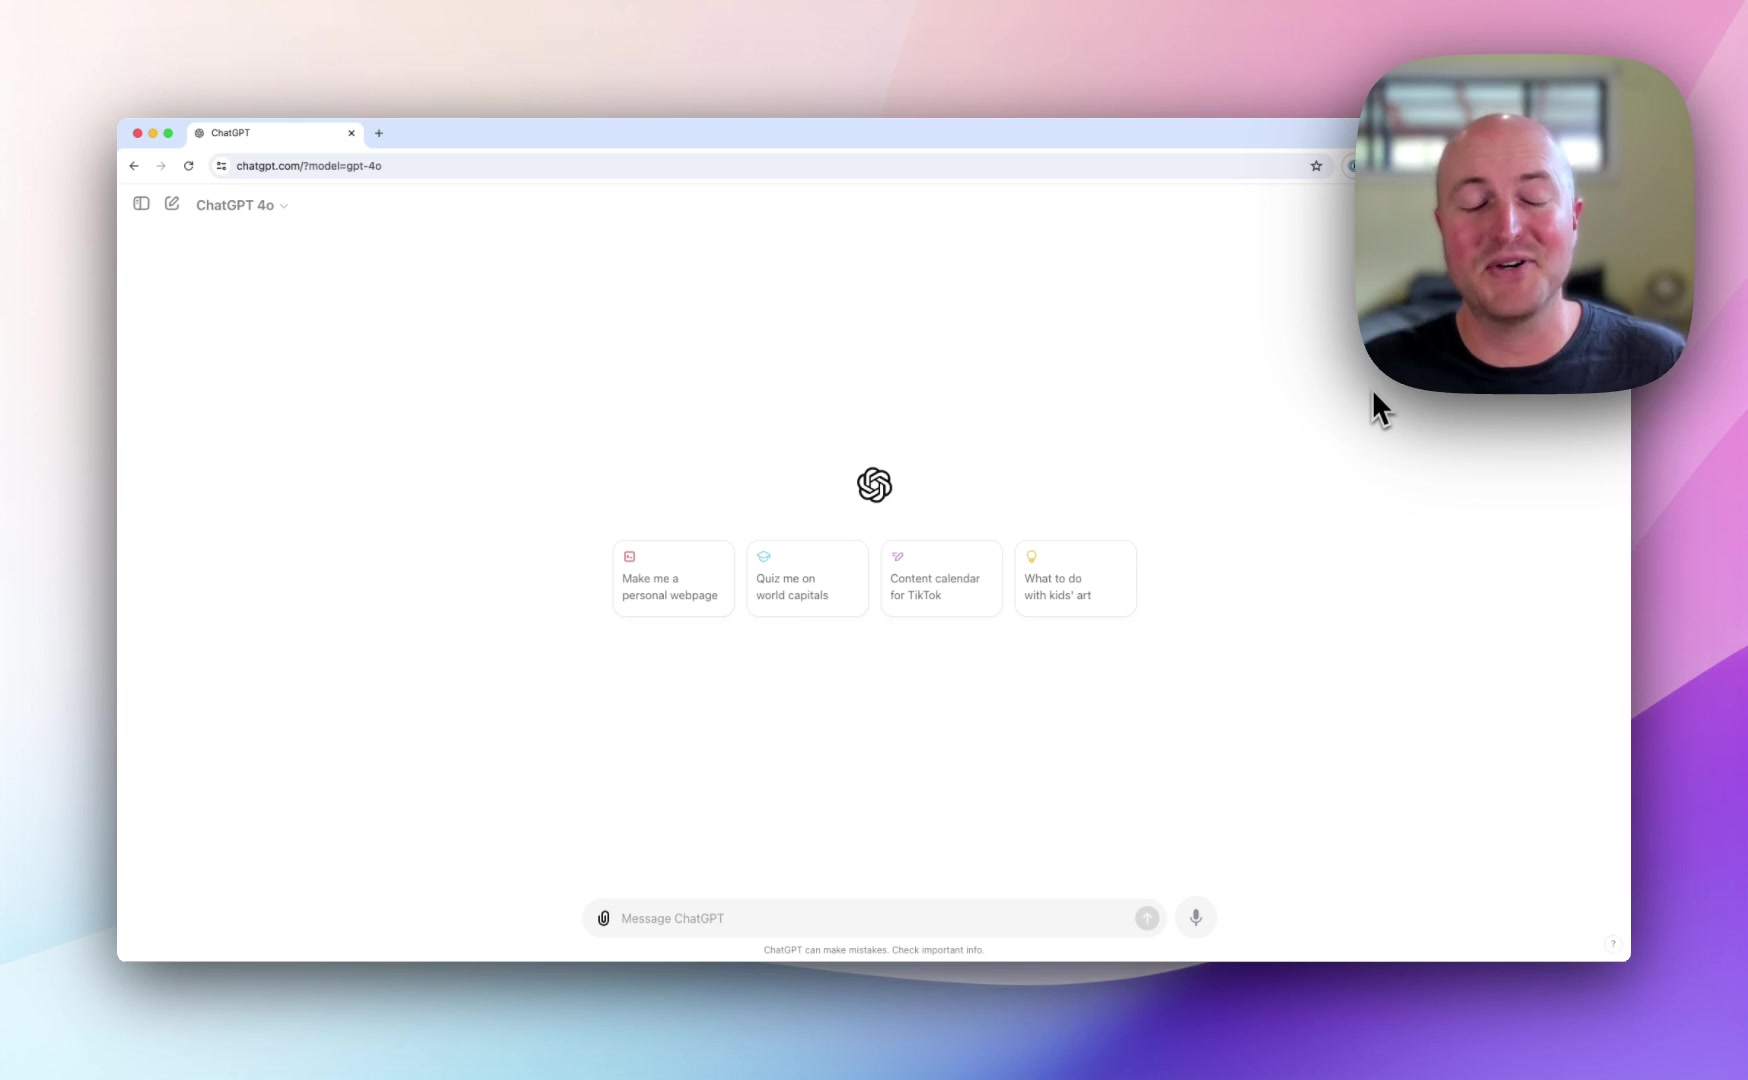Reload the page in browser

coord(188,166)
